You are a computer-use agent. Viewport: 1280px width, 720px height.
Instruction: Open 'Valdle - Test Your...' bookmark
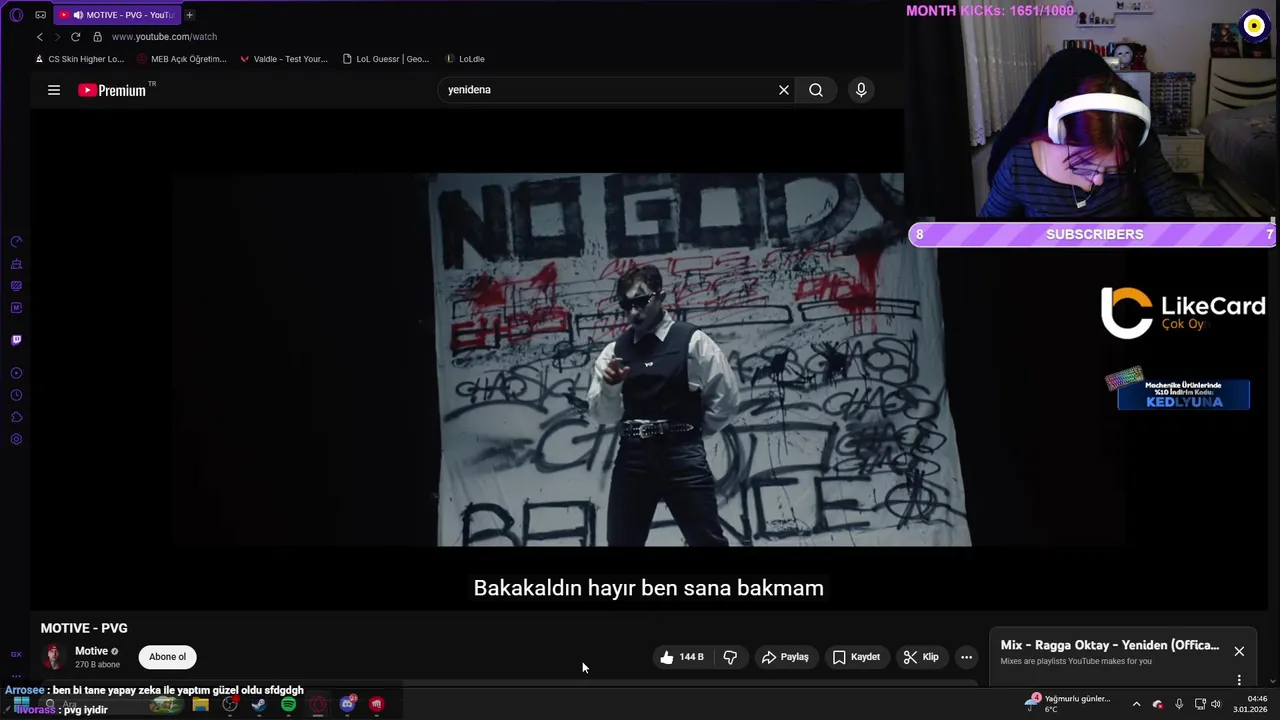pos(283,59)
